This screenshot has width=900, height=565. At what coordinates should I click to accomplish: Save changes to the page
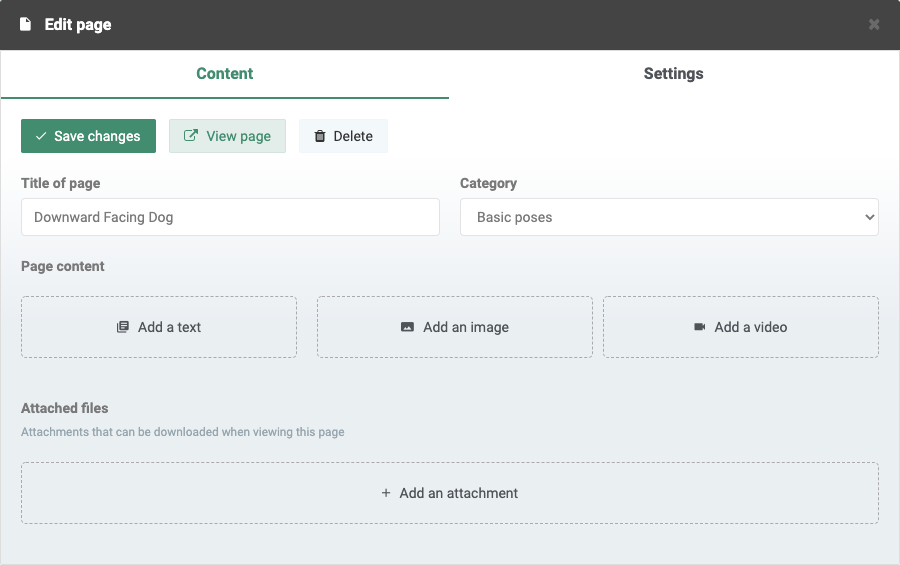88,136
